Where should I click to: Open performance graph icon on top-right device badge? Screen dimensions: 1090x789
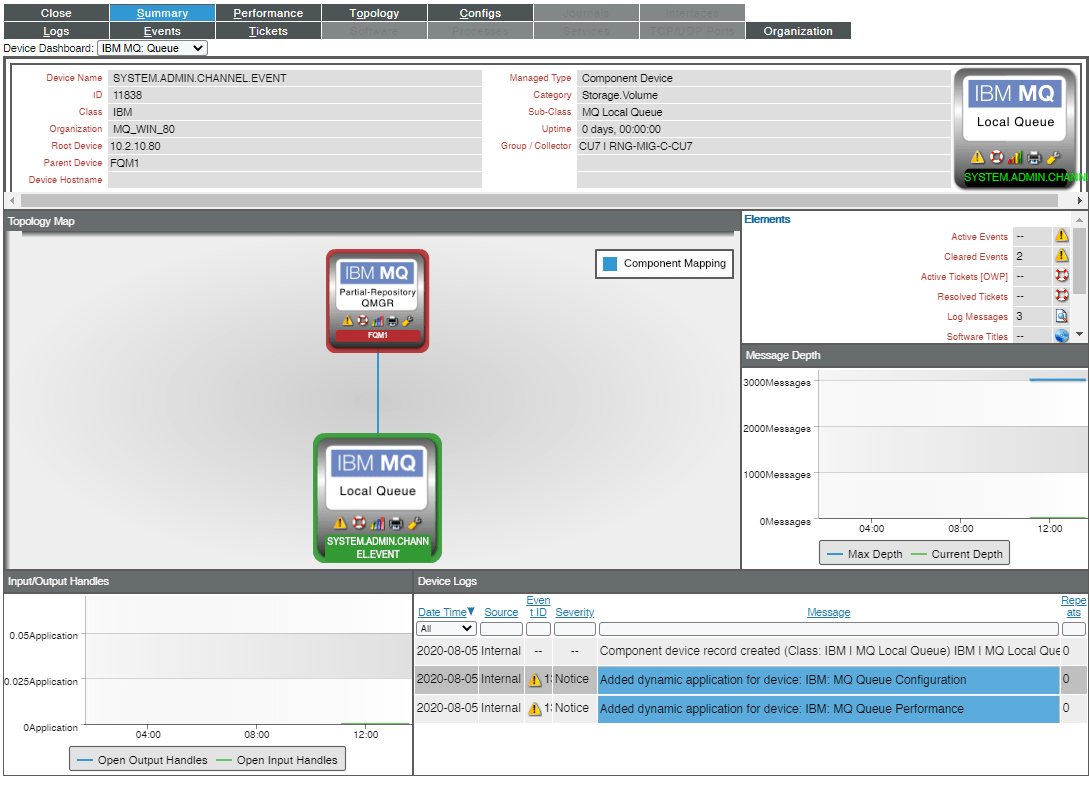(1015, 157)
